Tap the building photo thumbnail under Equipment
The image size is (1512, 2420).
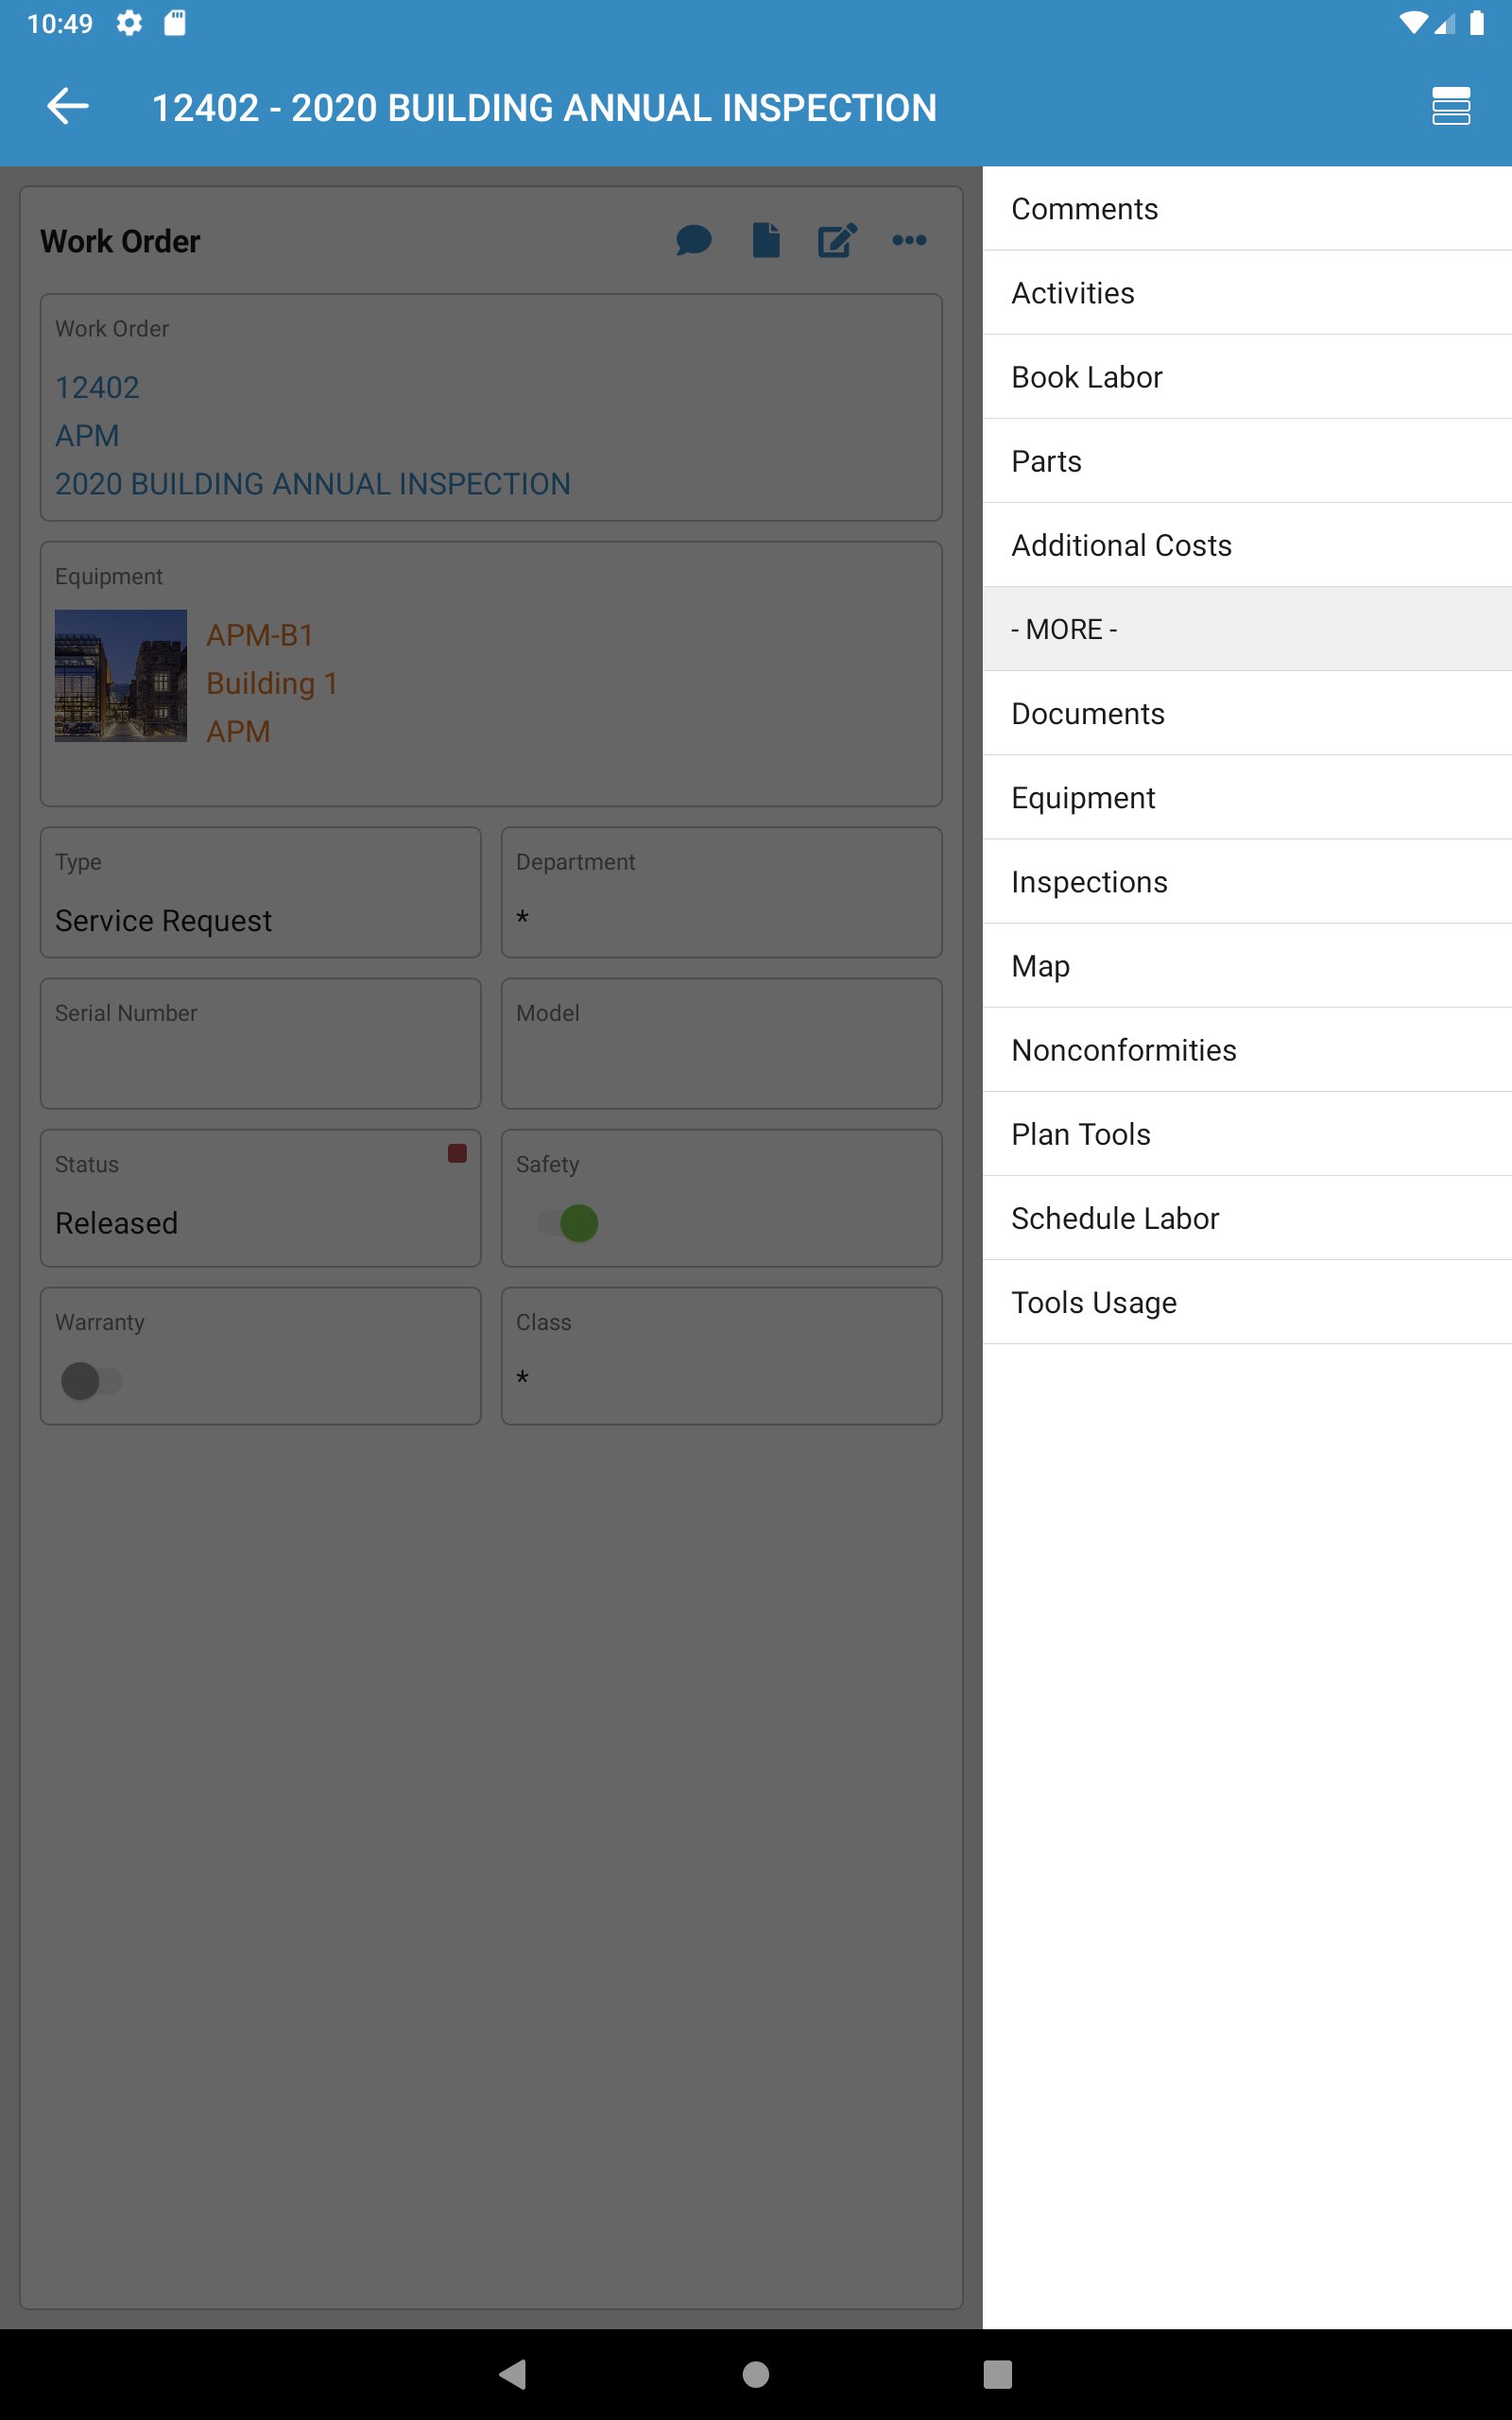120,675
